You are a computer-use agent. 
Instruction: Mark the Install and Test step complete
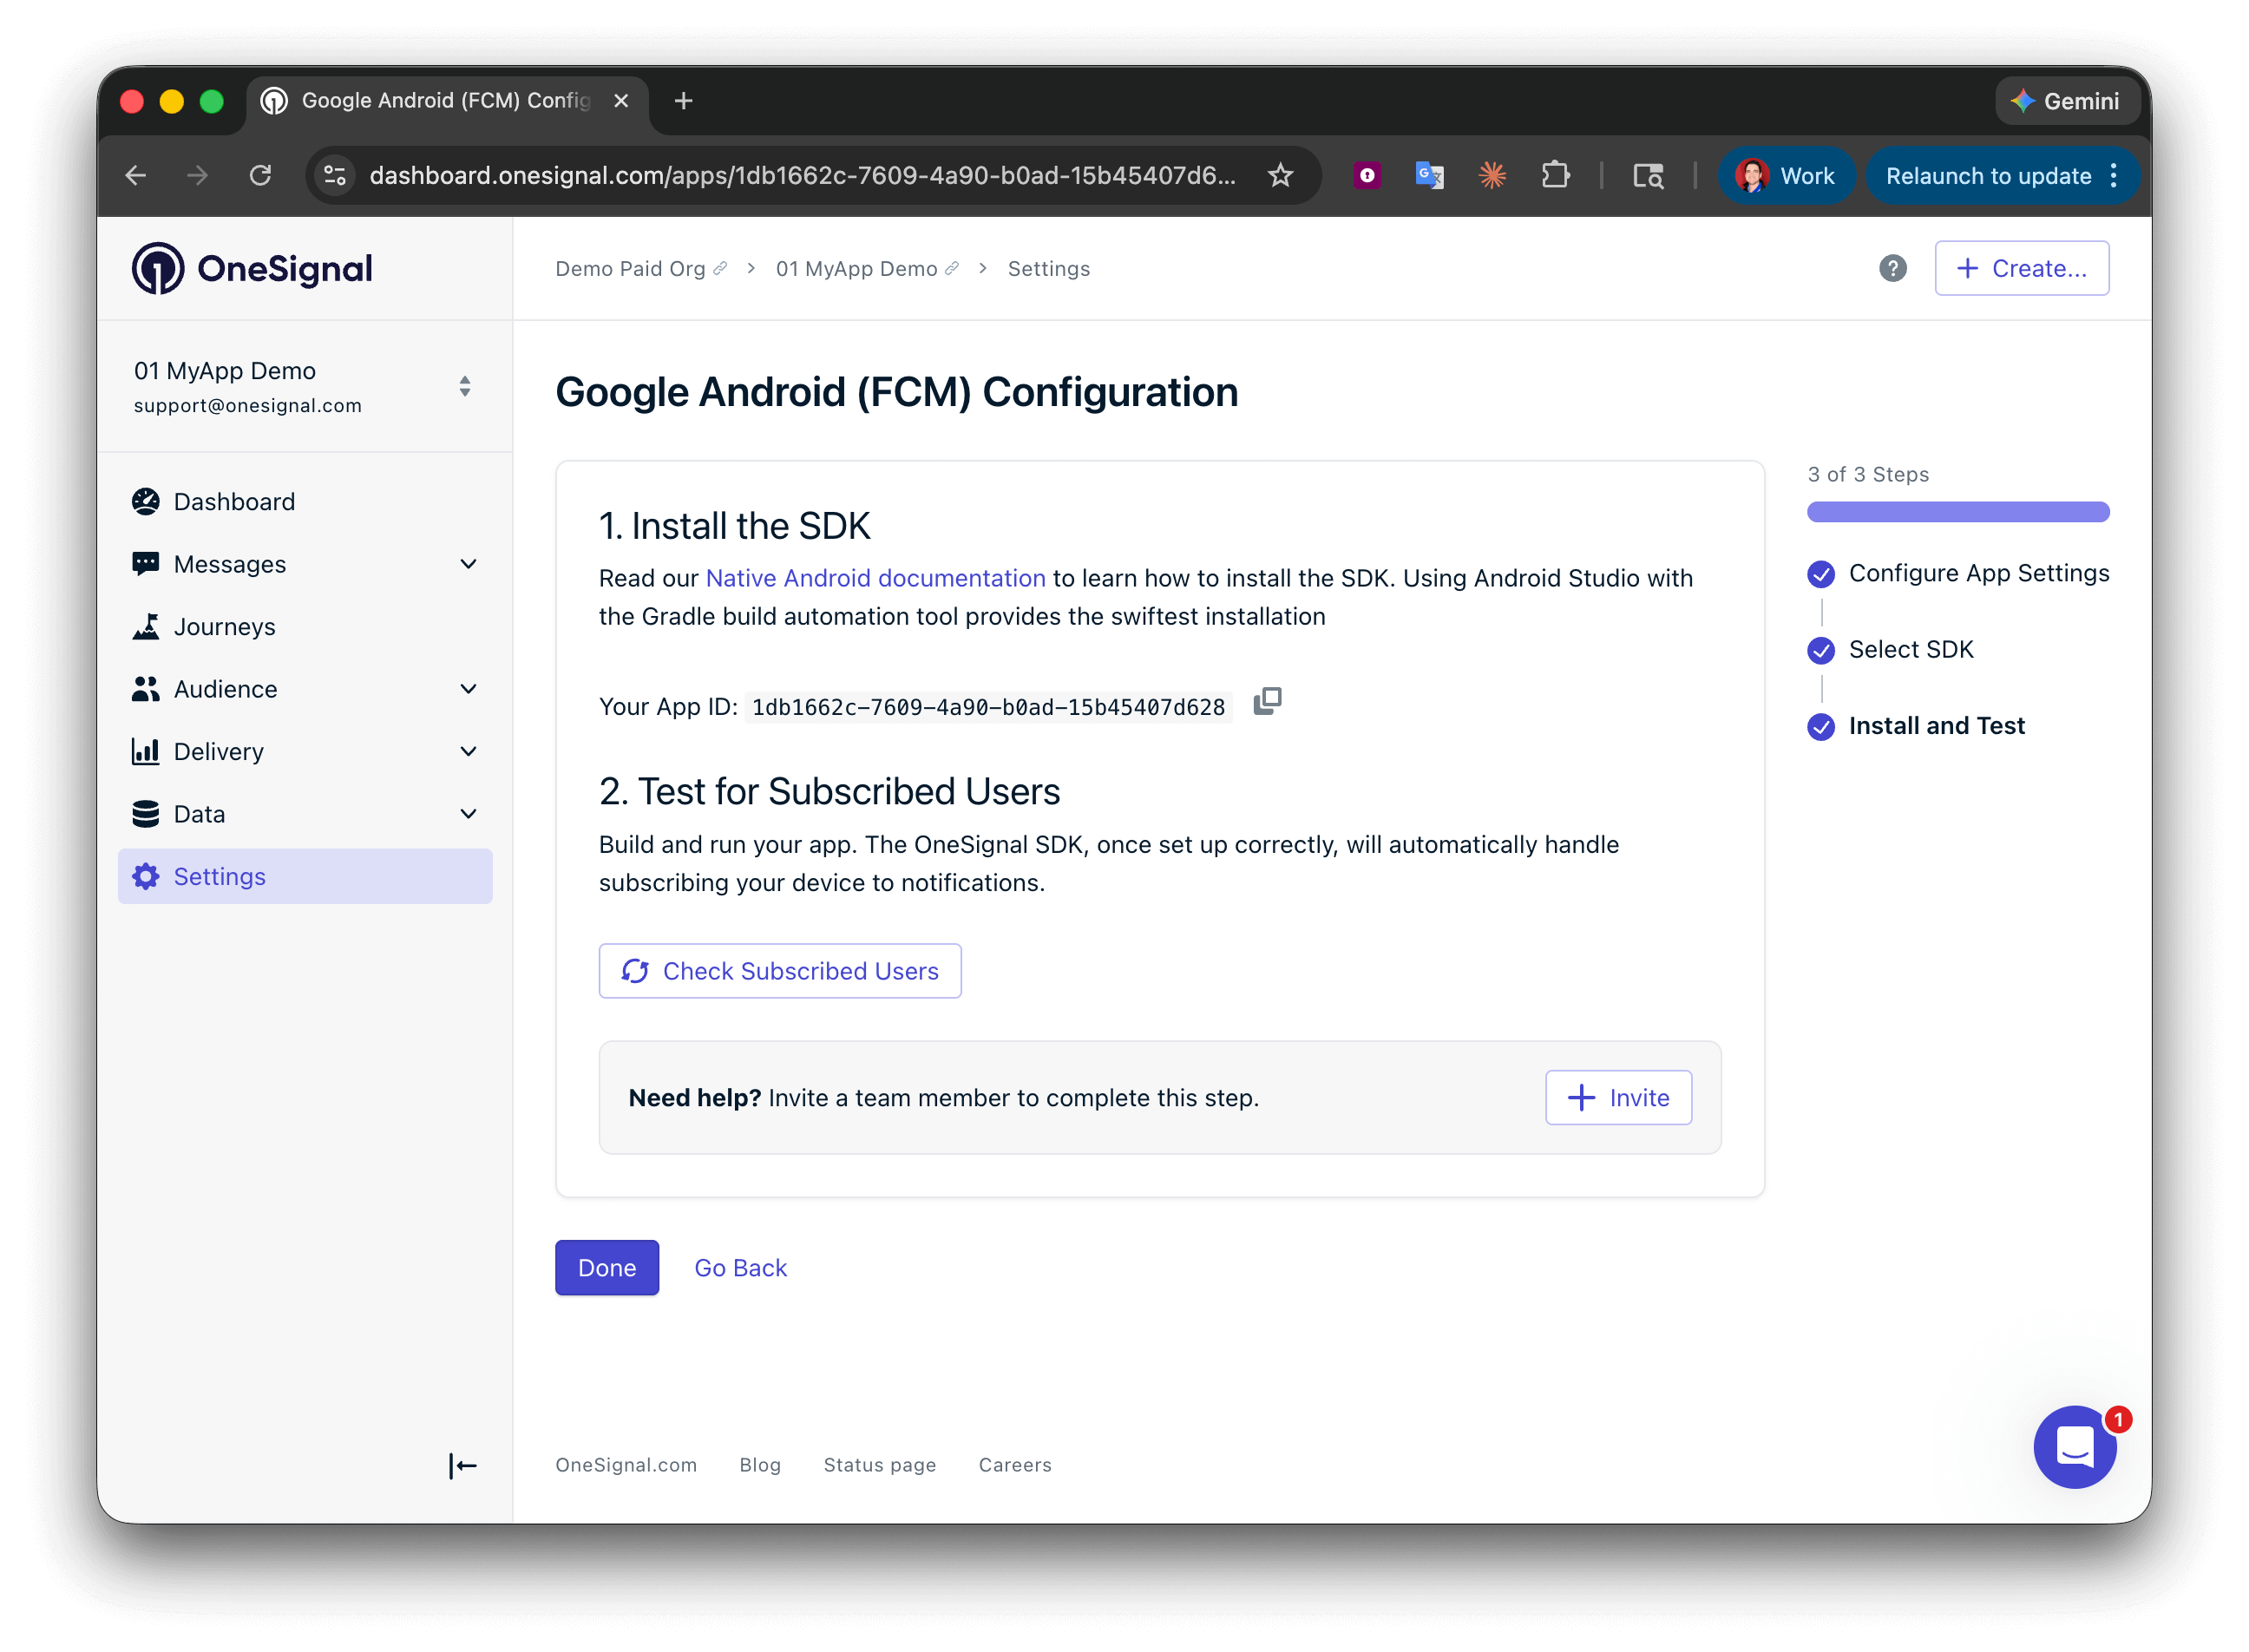point(1821,727)
